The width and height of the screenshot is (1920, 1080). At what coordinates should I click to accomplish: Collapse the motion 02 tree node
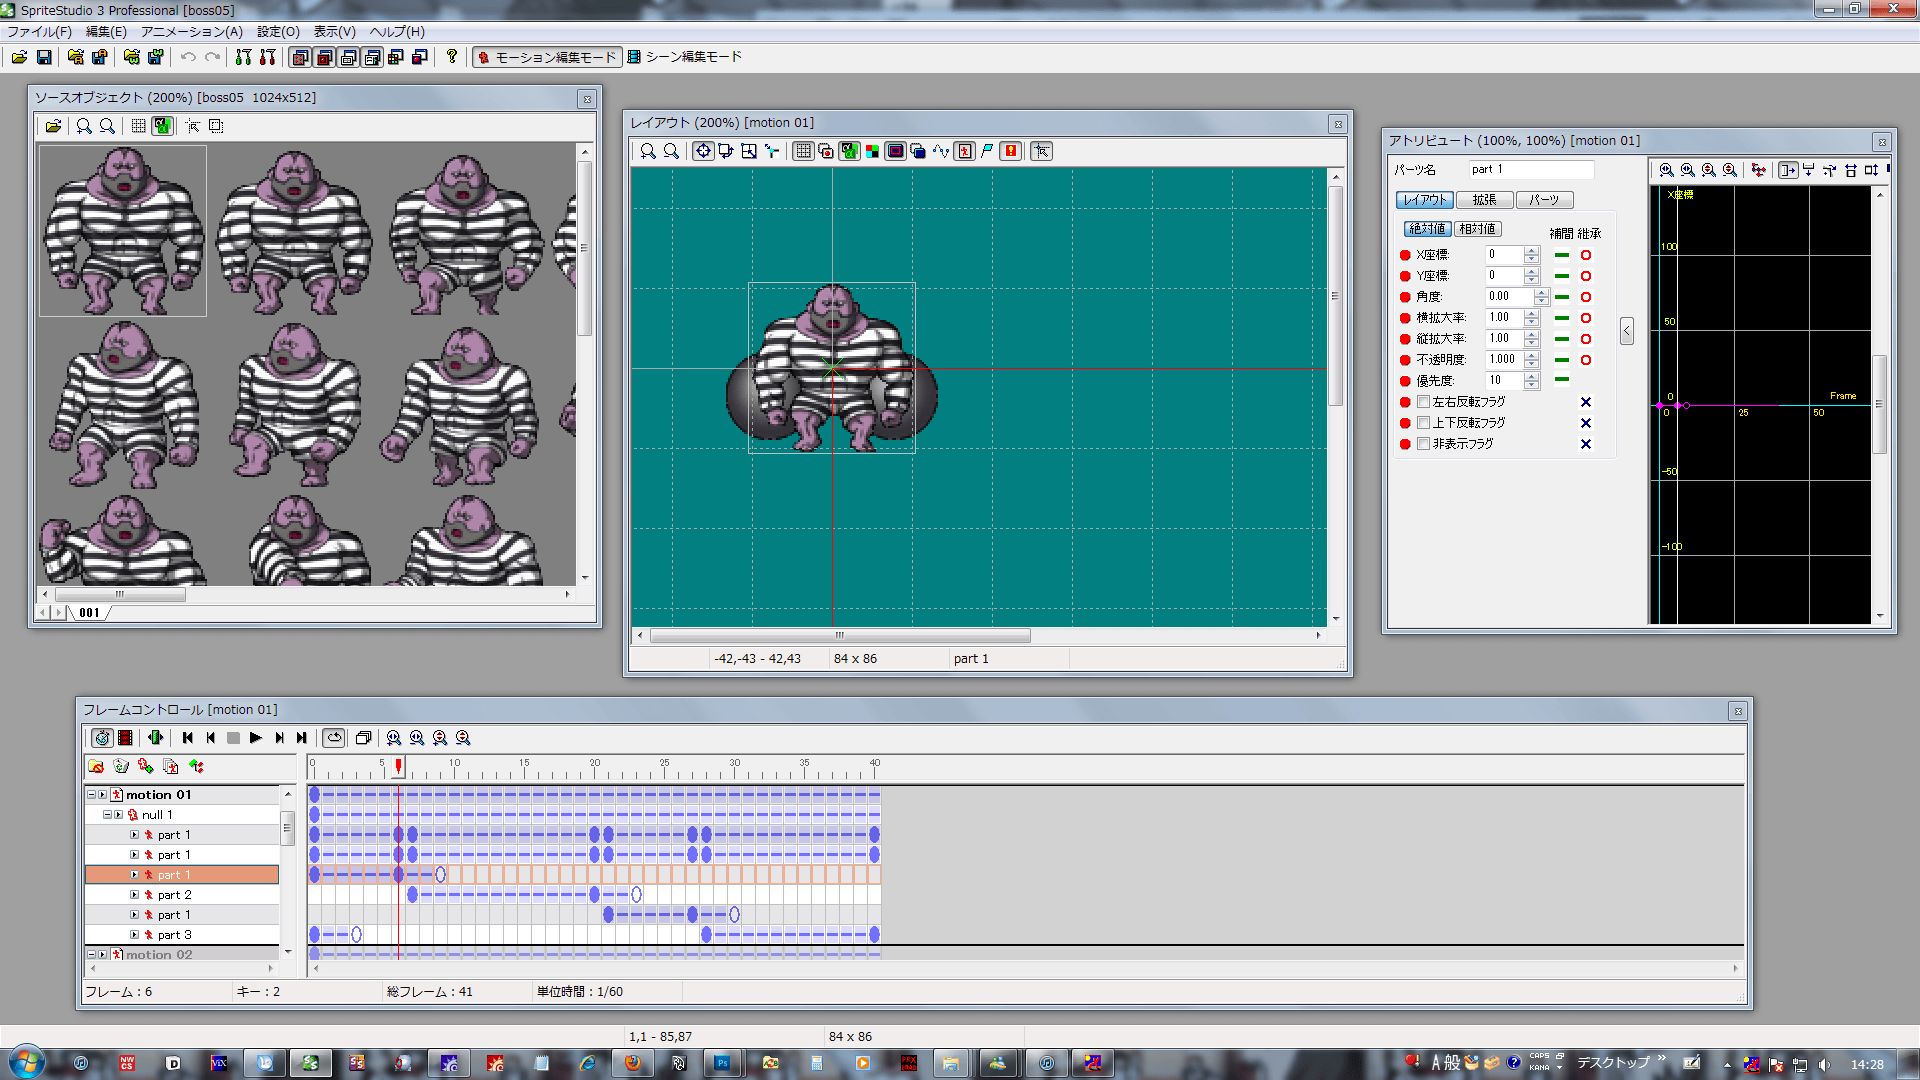coord(91,955)
